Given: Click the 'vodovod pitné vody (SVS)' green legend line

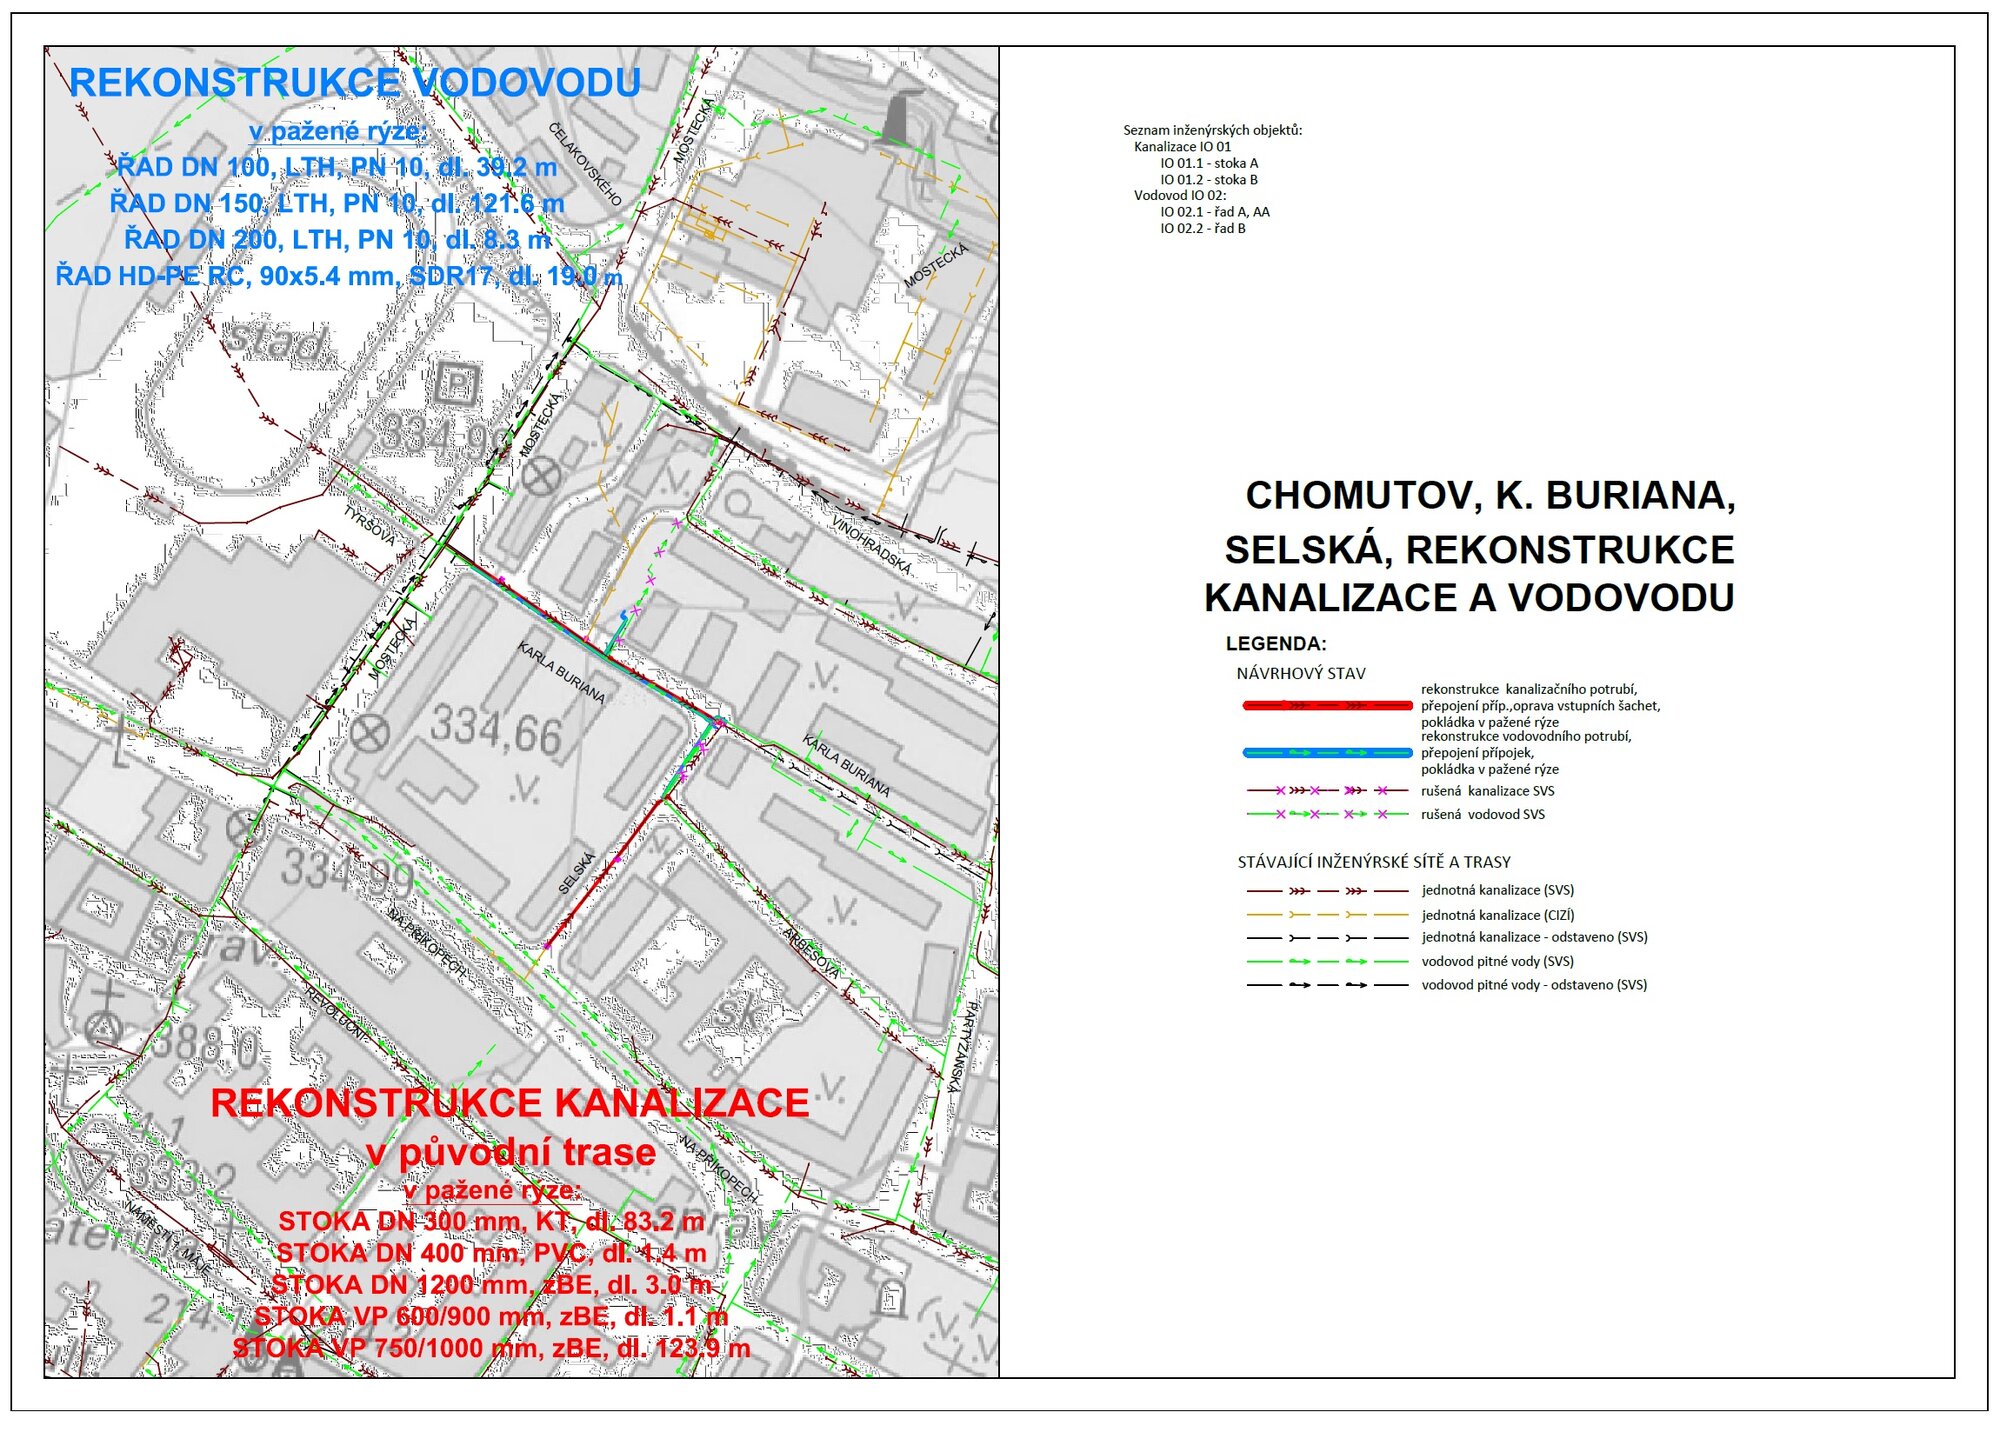Looking at the screenshot, I should [x=1327, y=962].
